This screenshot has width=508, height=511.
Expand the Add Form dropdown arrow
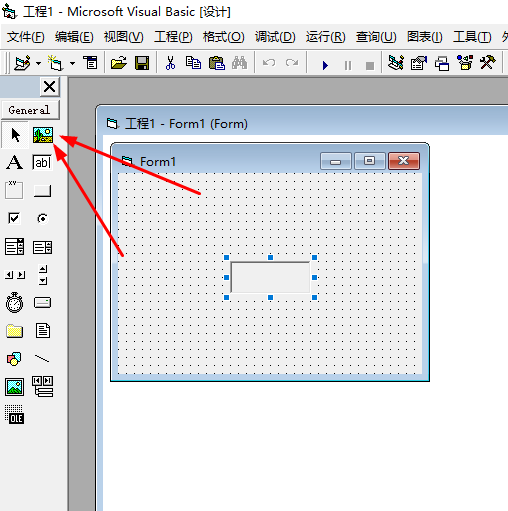72,63
